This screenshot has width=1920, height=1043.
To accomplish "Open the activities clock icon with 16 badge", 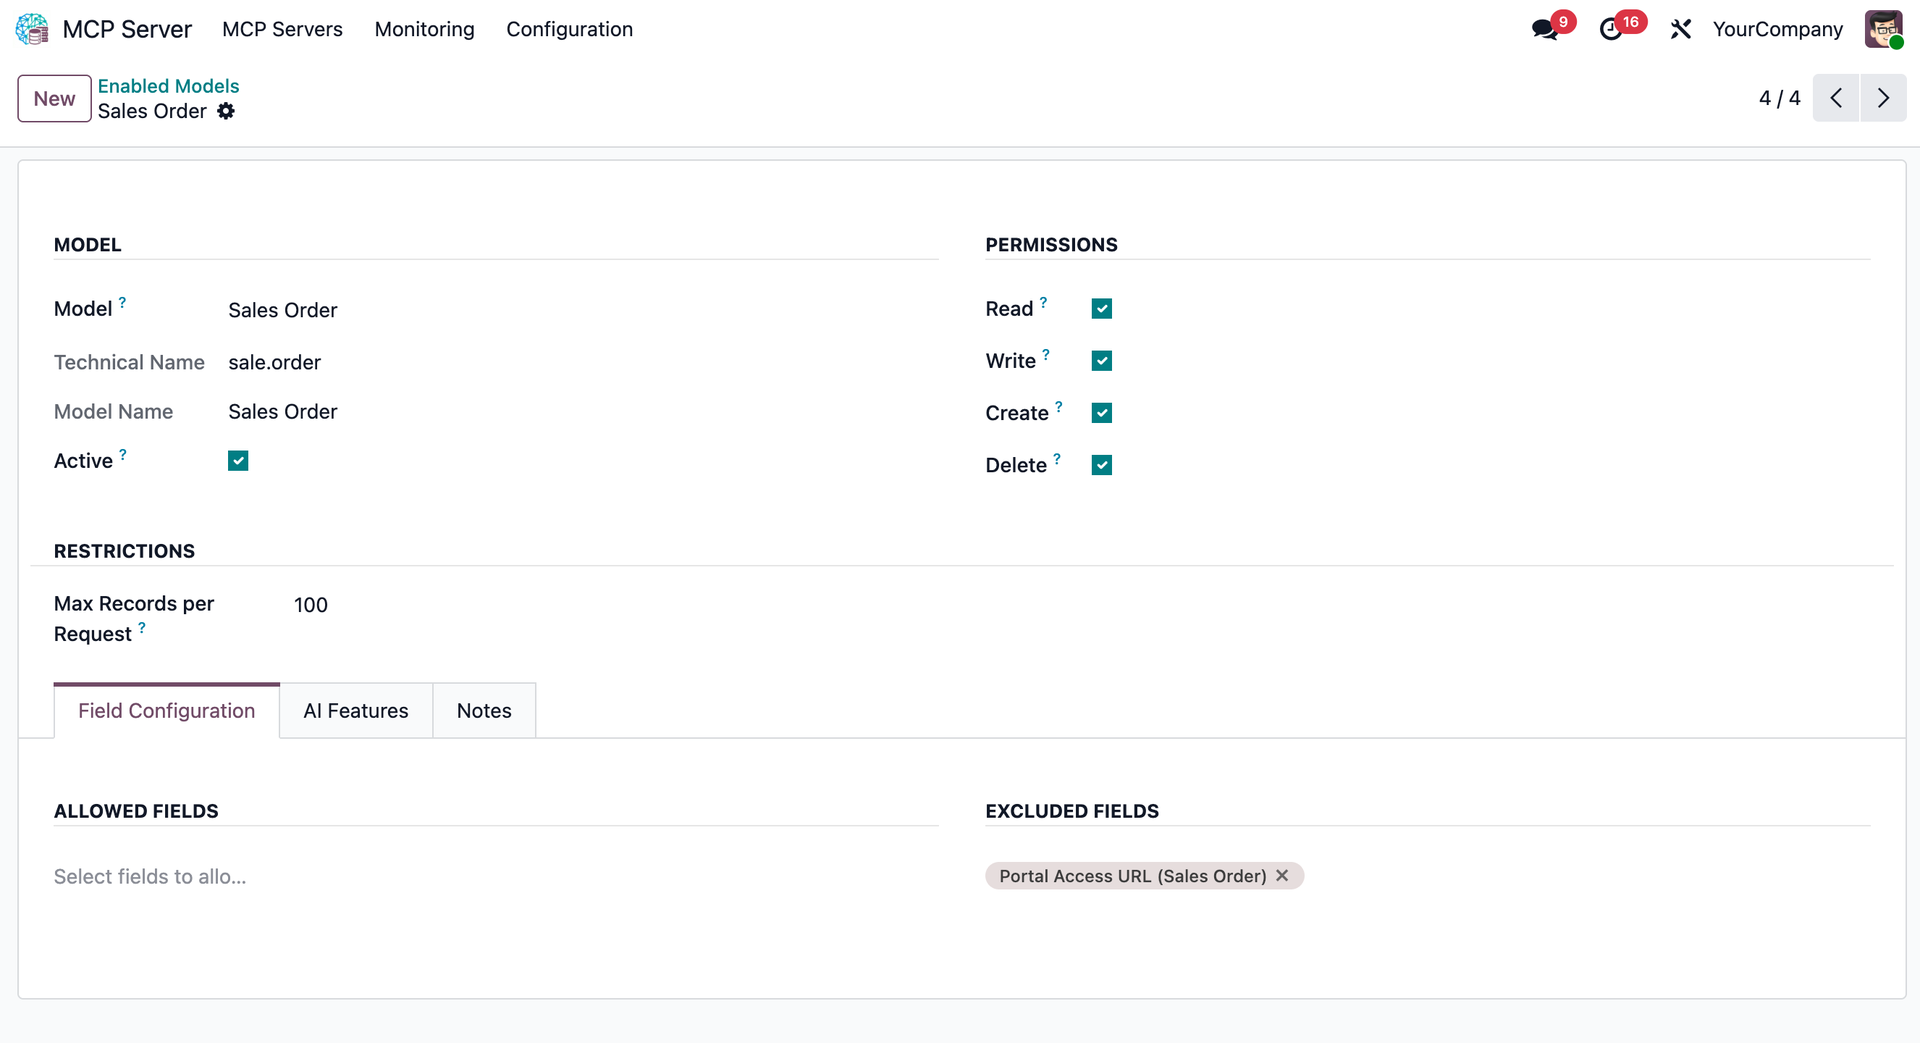I will pyautogui.click(x=1613, y=29).
